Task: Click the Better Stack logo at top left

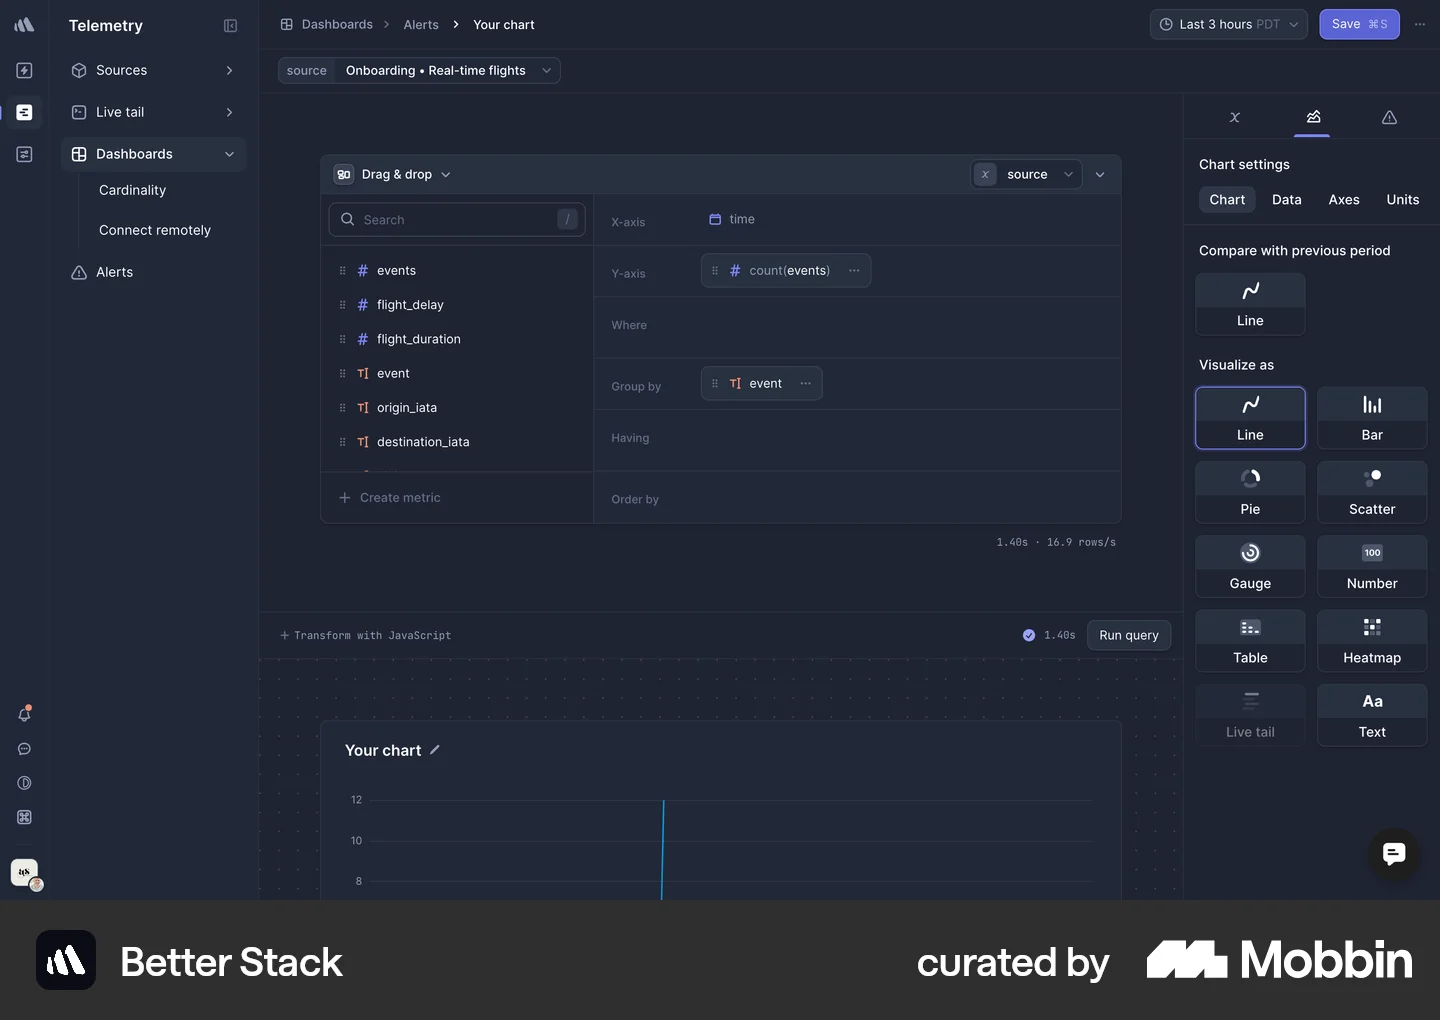Action: [25, 25]
